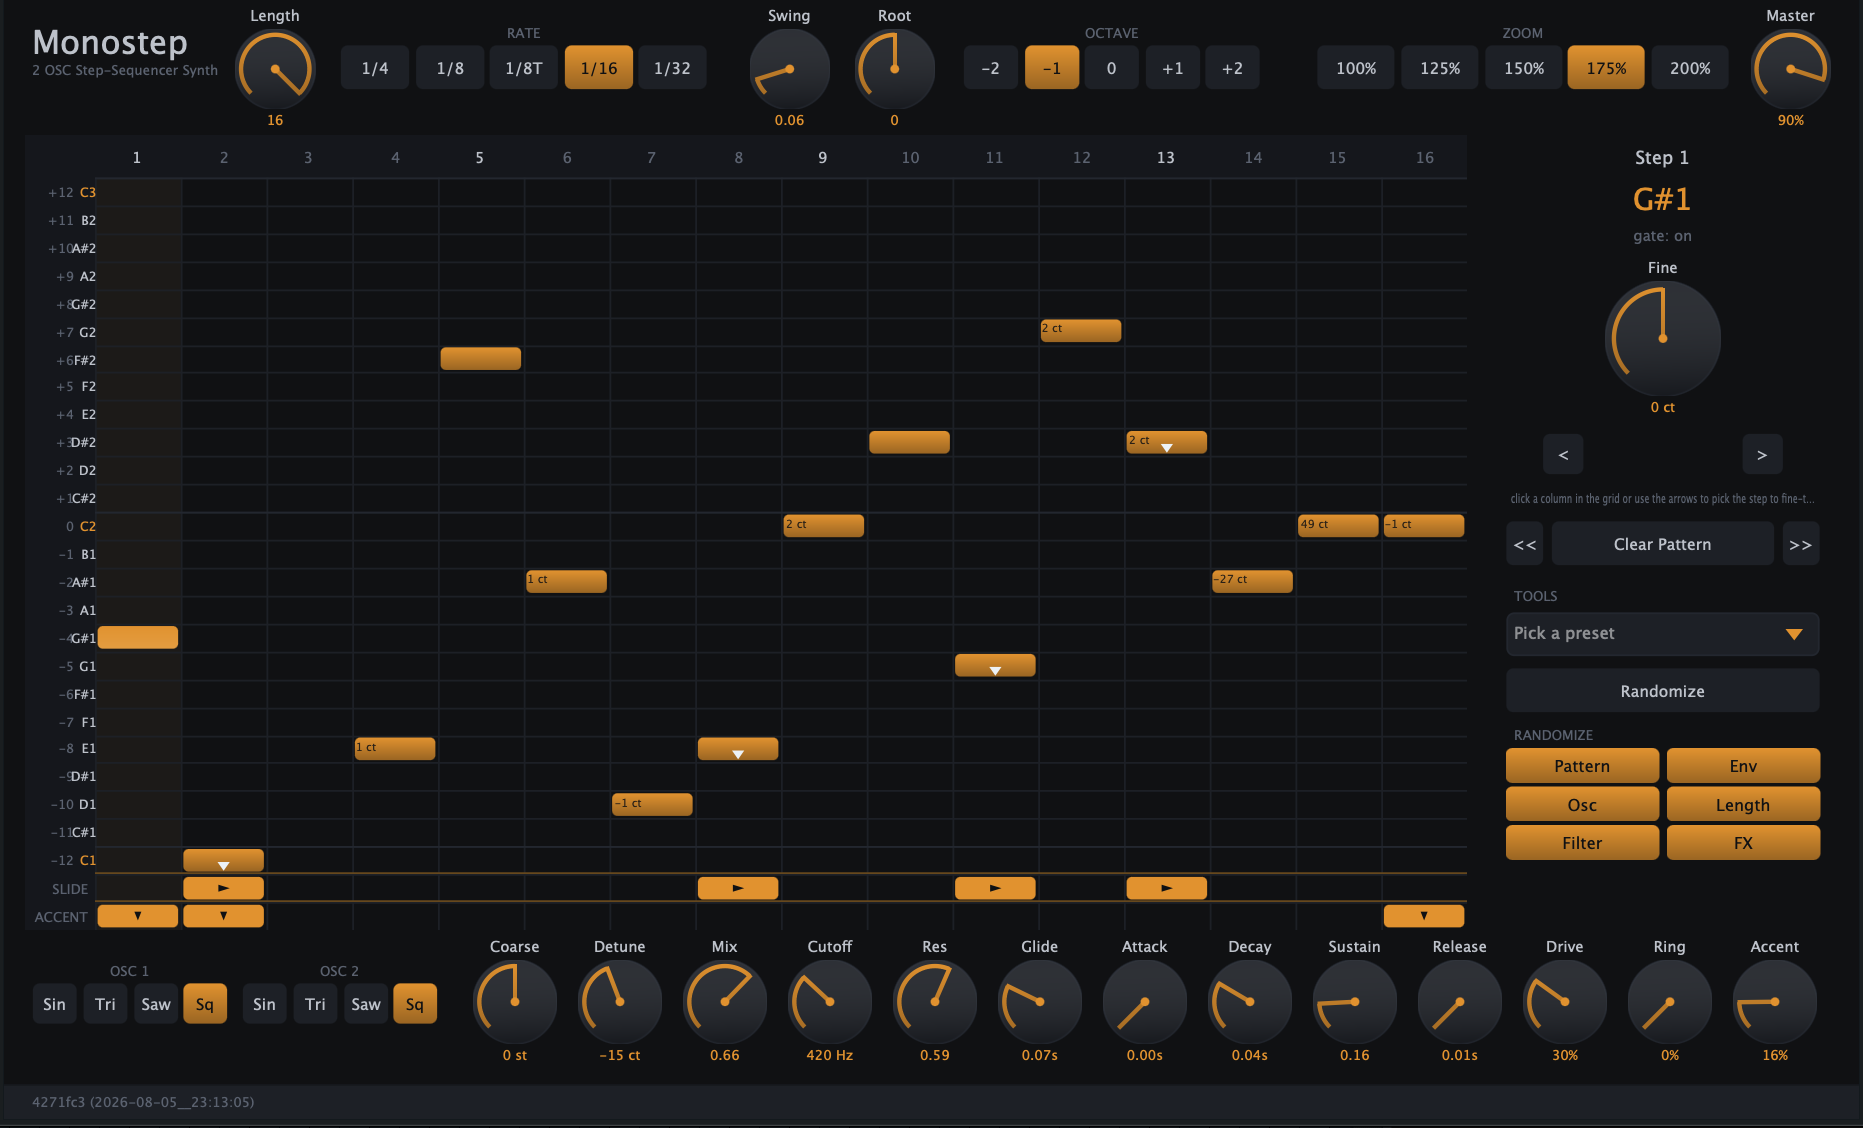Select the Sq waveform for OSC 2
1863x1128 pixels.
(x=415, y=1004)
